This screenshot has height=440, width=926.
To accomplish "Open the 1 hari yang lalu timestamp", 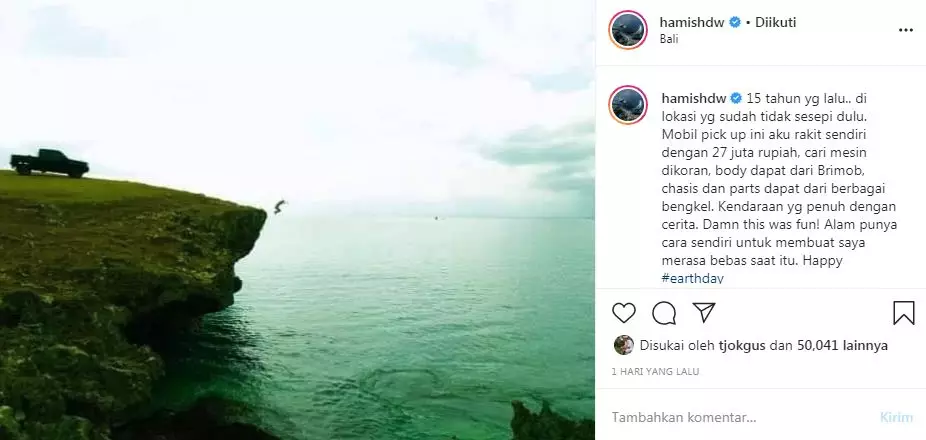I will coord(656,372).
